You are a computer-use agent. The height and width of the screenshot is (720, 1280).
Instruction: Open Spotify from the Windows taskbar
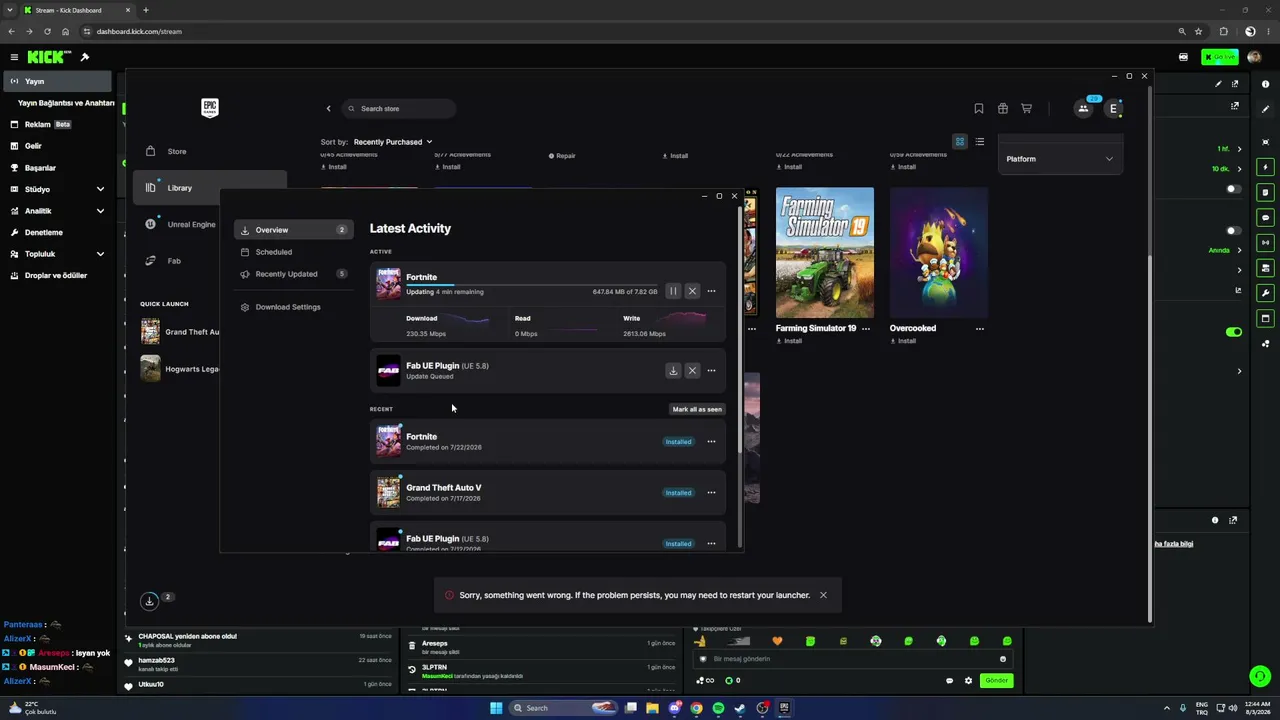pos(718,708)
